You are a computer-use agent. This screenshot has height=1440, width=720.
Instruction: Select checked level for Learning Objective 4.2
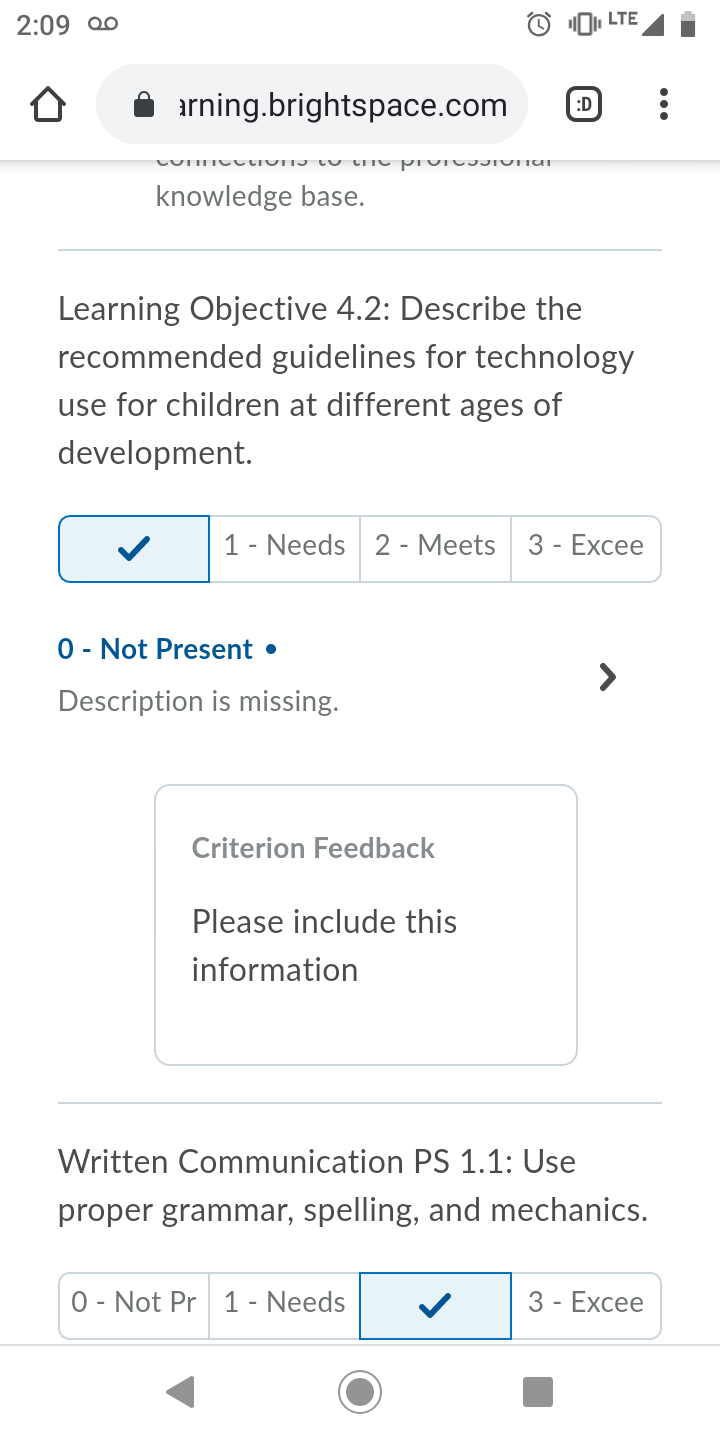(x=134, y=549)
